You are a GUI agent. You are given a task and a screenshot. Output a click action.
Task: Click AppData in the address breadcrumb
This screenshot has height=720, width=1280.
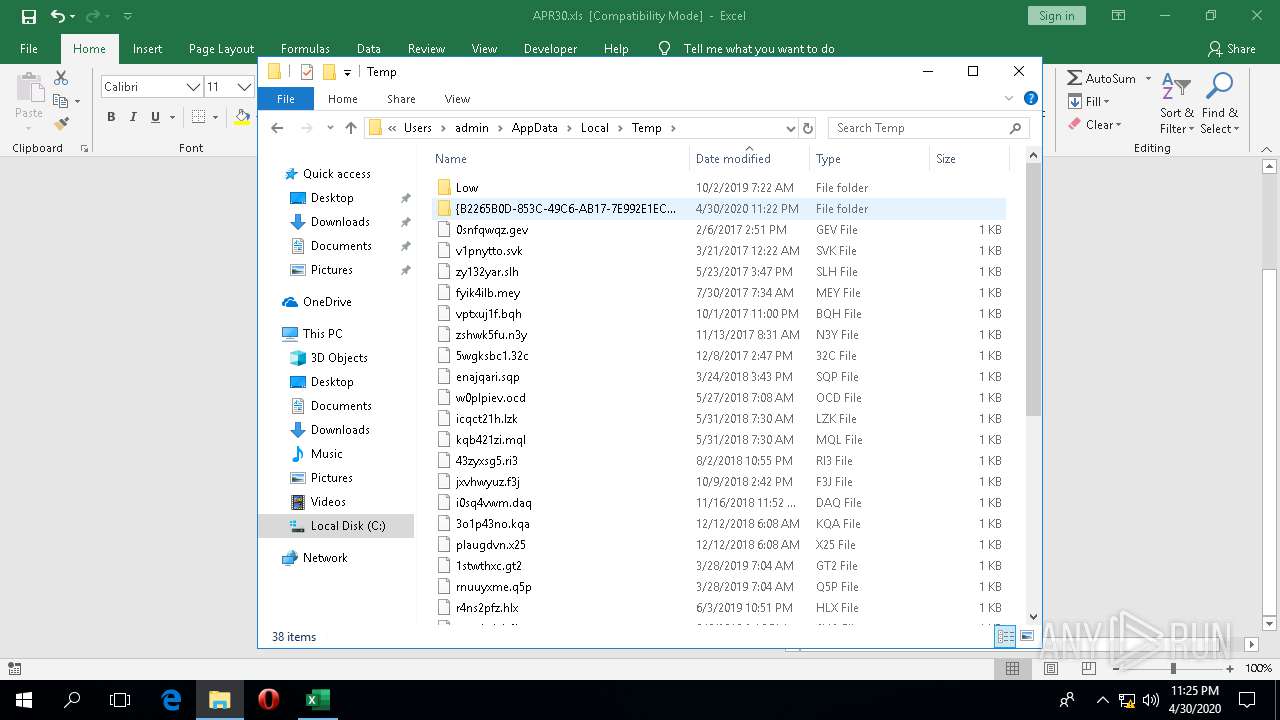(534, 128)
